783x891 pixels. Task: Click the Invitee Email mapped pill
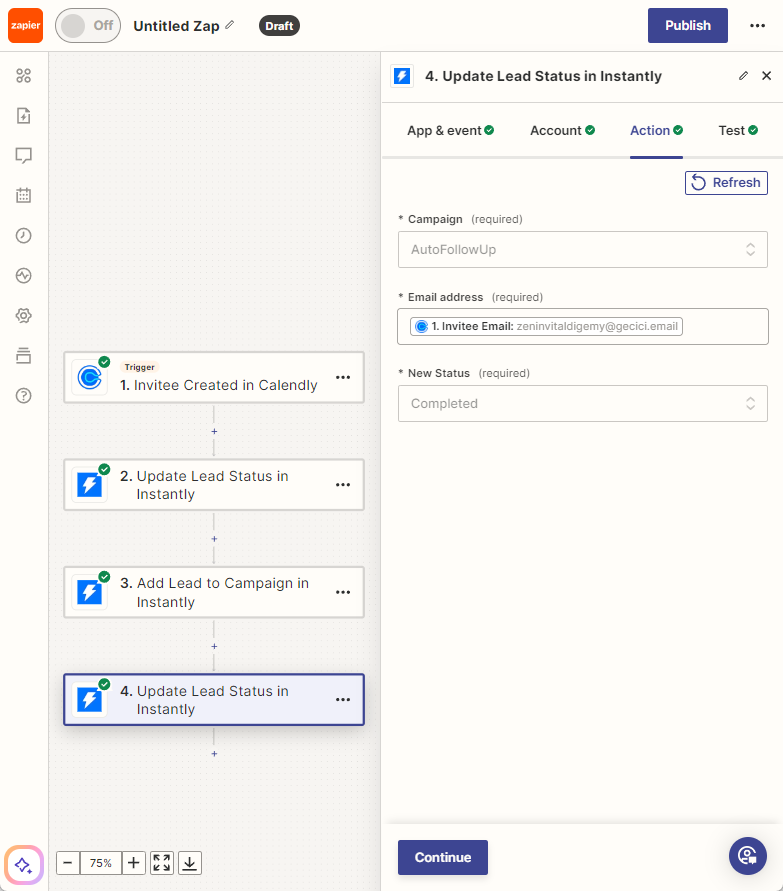coord(546,326)
